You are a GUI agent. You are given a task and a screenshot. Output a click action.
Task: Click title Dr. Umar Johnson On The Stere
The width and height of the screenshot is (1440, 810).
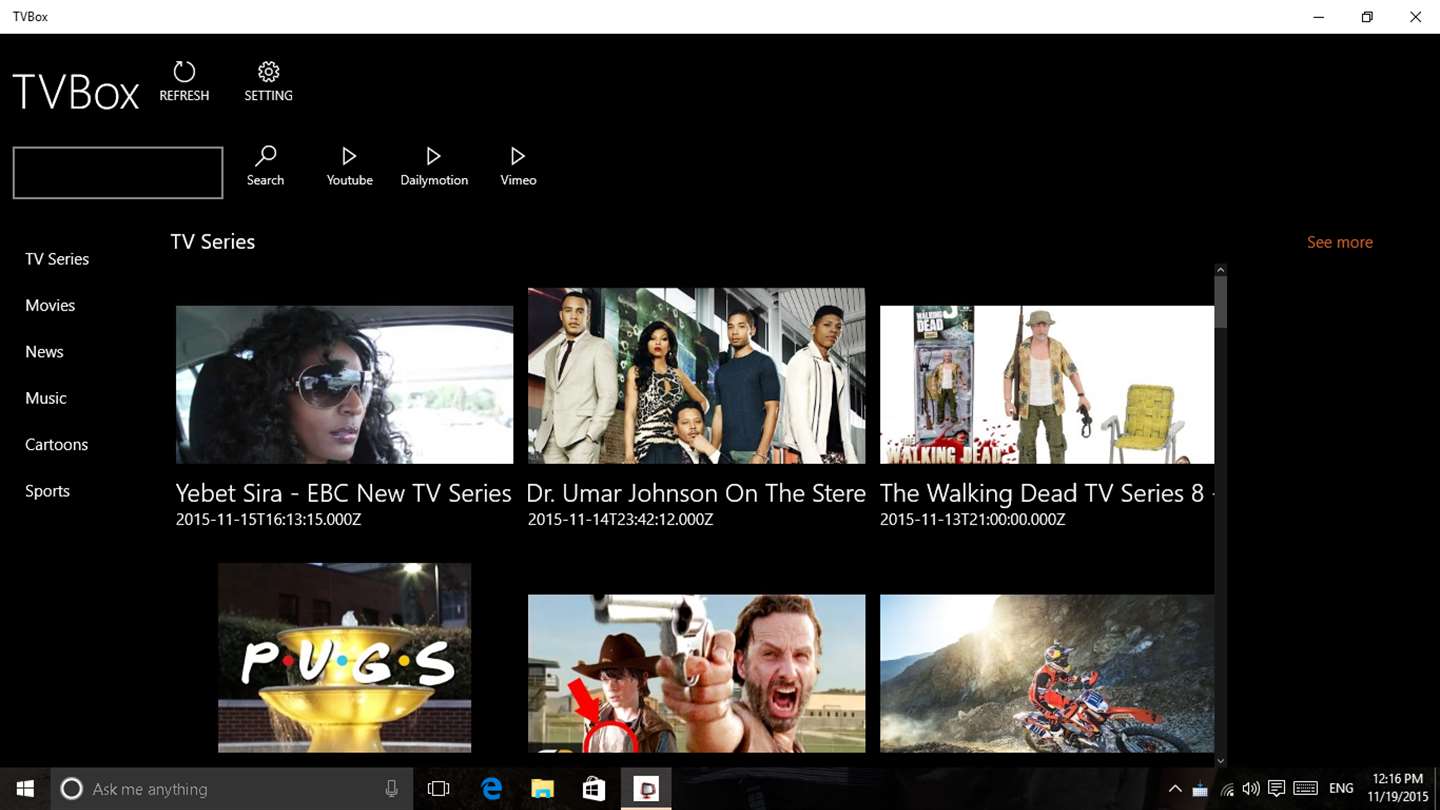point(696,493)
